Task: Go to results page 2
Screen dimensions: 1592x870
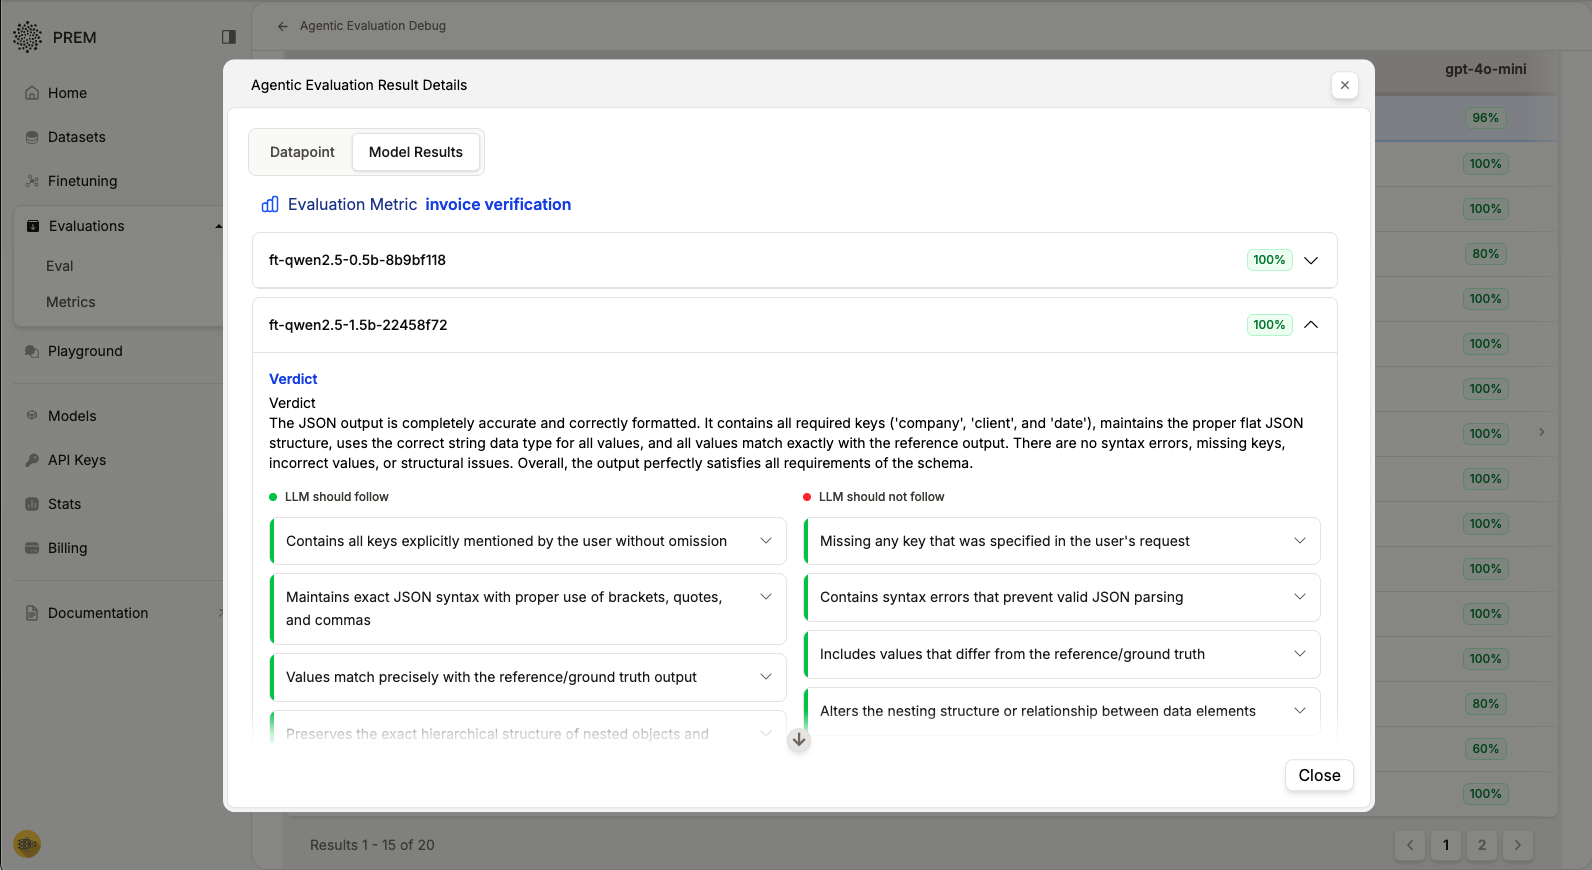Action: pos(1482,845)
